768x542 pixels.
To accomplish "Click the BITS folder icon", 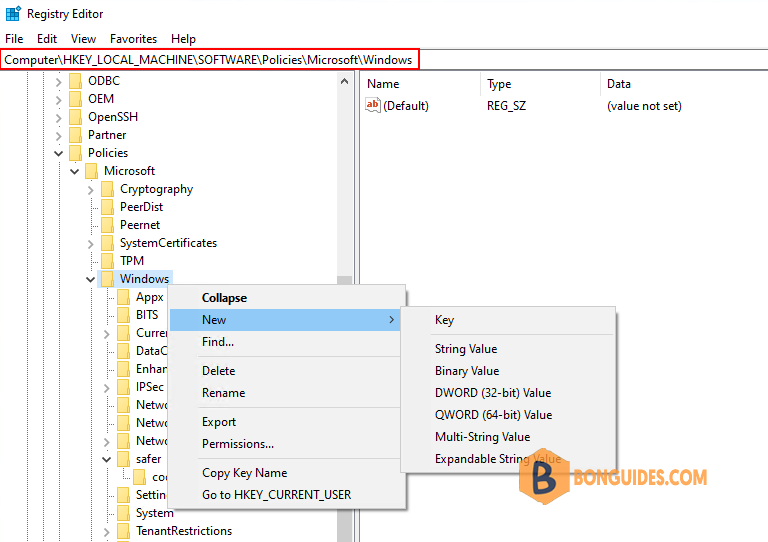I will (x=124, y=315).
